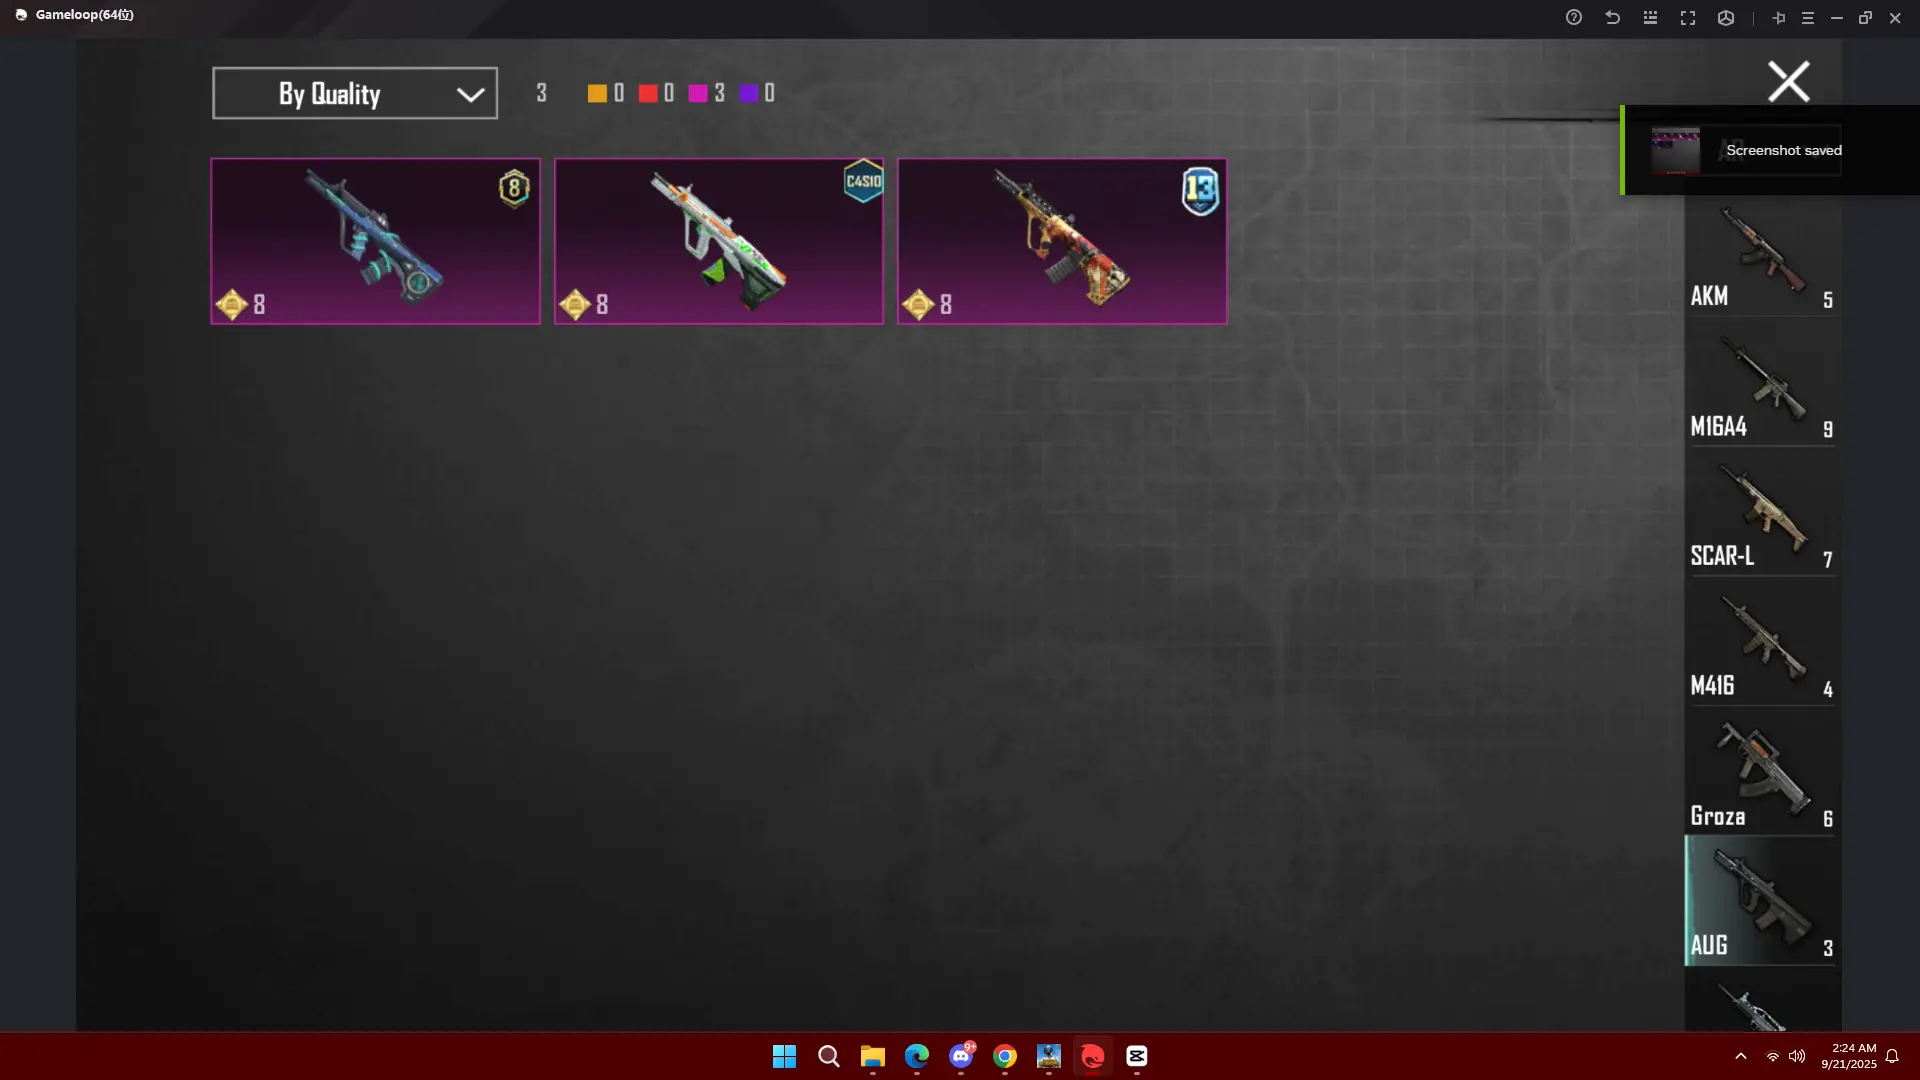Select the white C4S10 AUG skin
1920x1080 pixels.
pyautogui.click(x=718, y=241)
